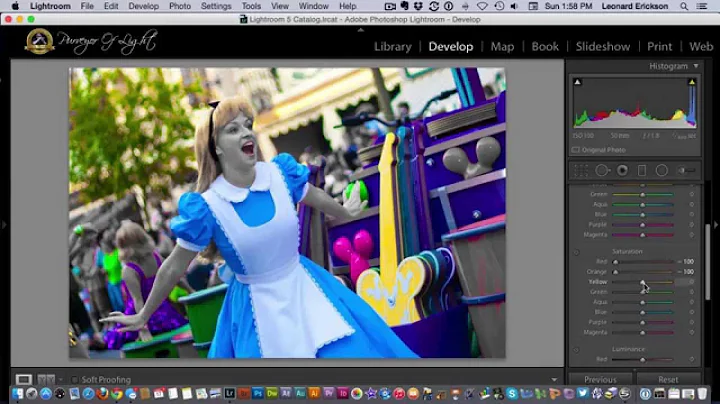Open the Tools menu
Viewport: 720px width, 404px height.
[251, 6]
